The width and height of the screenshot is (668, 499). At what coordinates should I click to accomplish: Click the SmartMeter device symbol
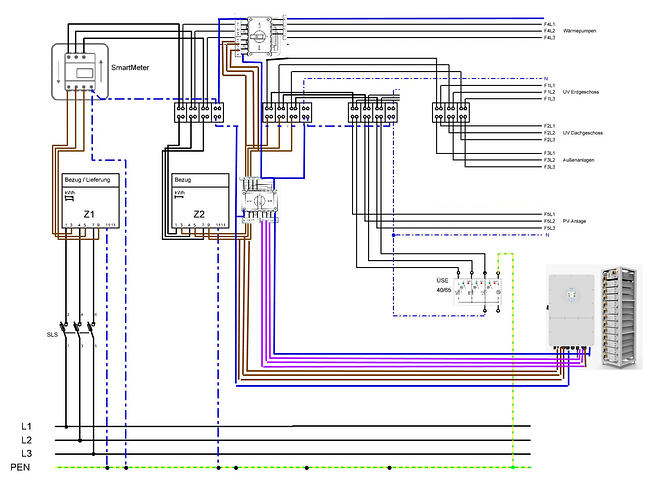pos(81,72)
